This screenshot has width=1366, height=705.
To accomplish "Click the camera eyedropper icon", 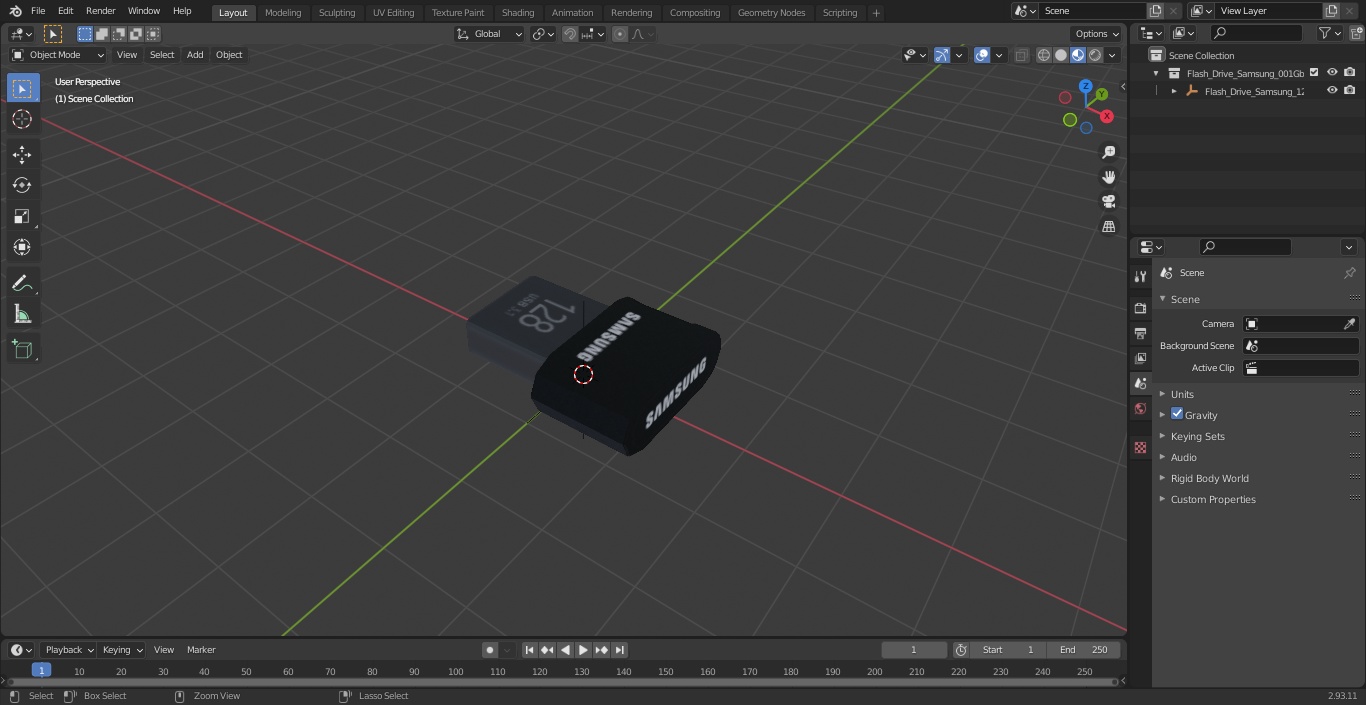I will [1349, 324].
